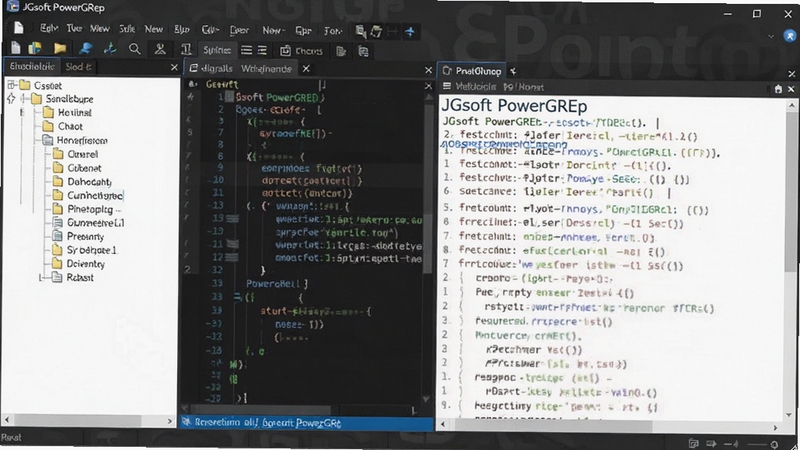Open the Tve menu

(74, 29)
